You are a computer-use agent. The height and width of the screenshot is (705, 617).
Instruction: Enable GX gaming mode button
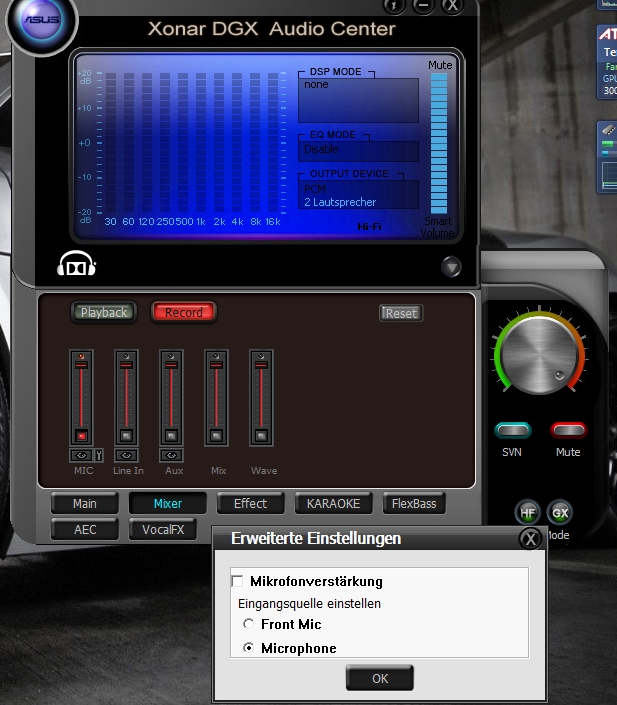(x=560, y=513)
